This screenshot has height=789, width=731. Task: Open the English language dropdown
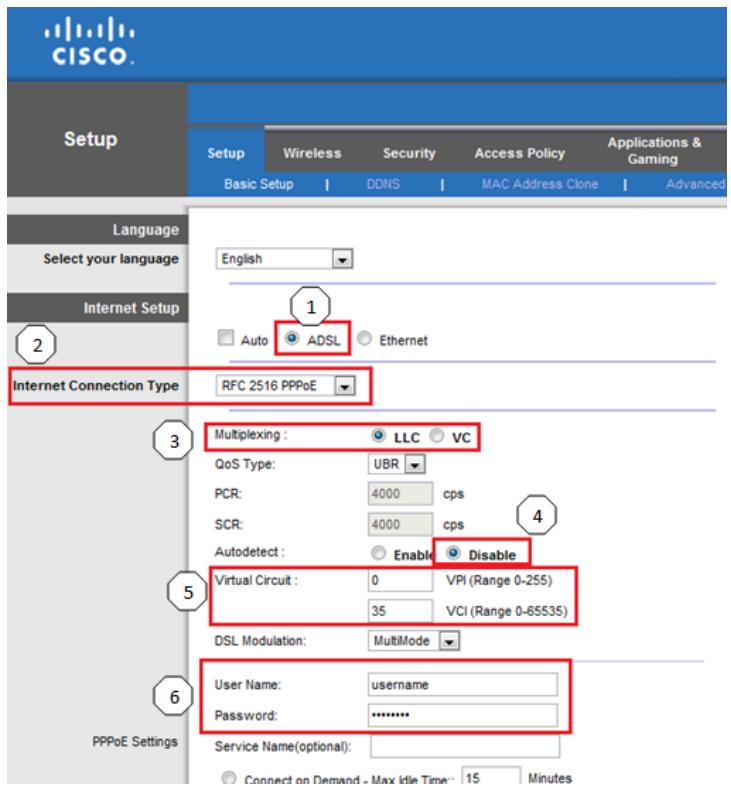[x=284, y=259]
